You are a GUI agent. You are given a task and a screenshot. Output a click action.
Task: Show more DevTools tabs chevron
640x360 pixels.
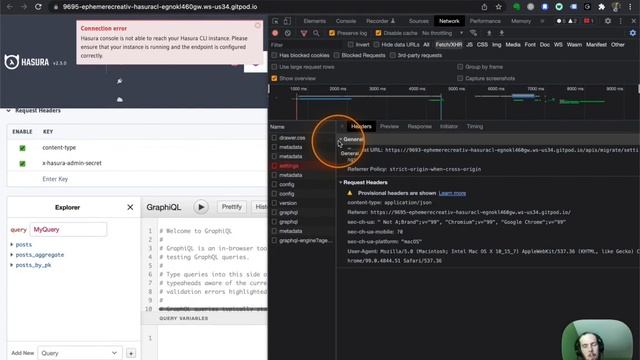coord(542,21)
